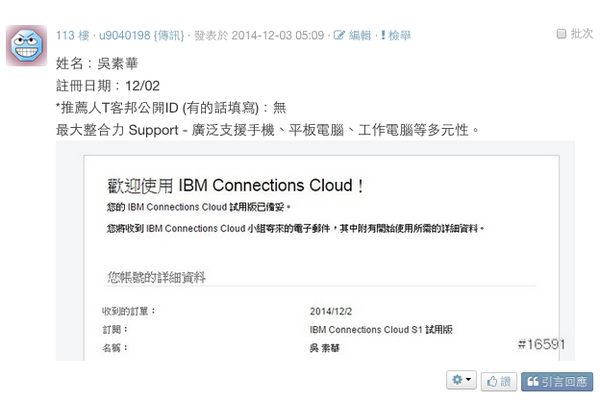Click the #16591 number on the image
600x402 pixels.
coord(543,344)
